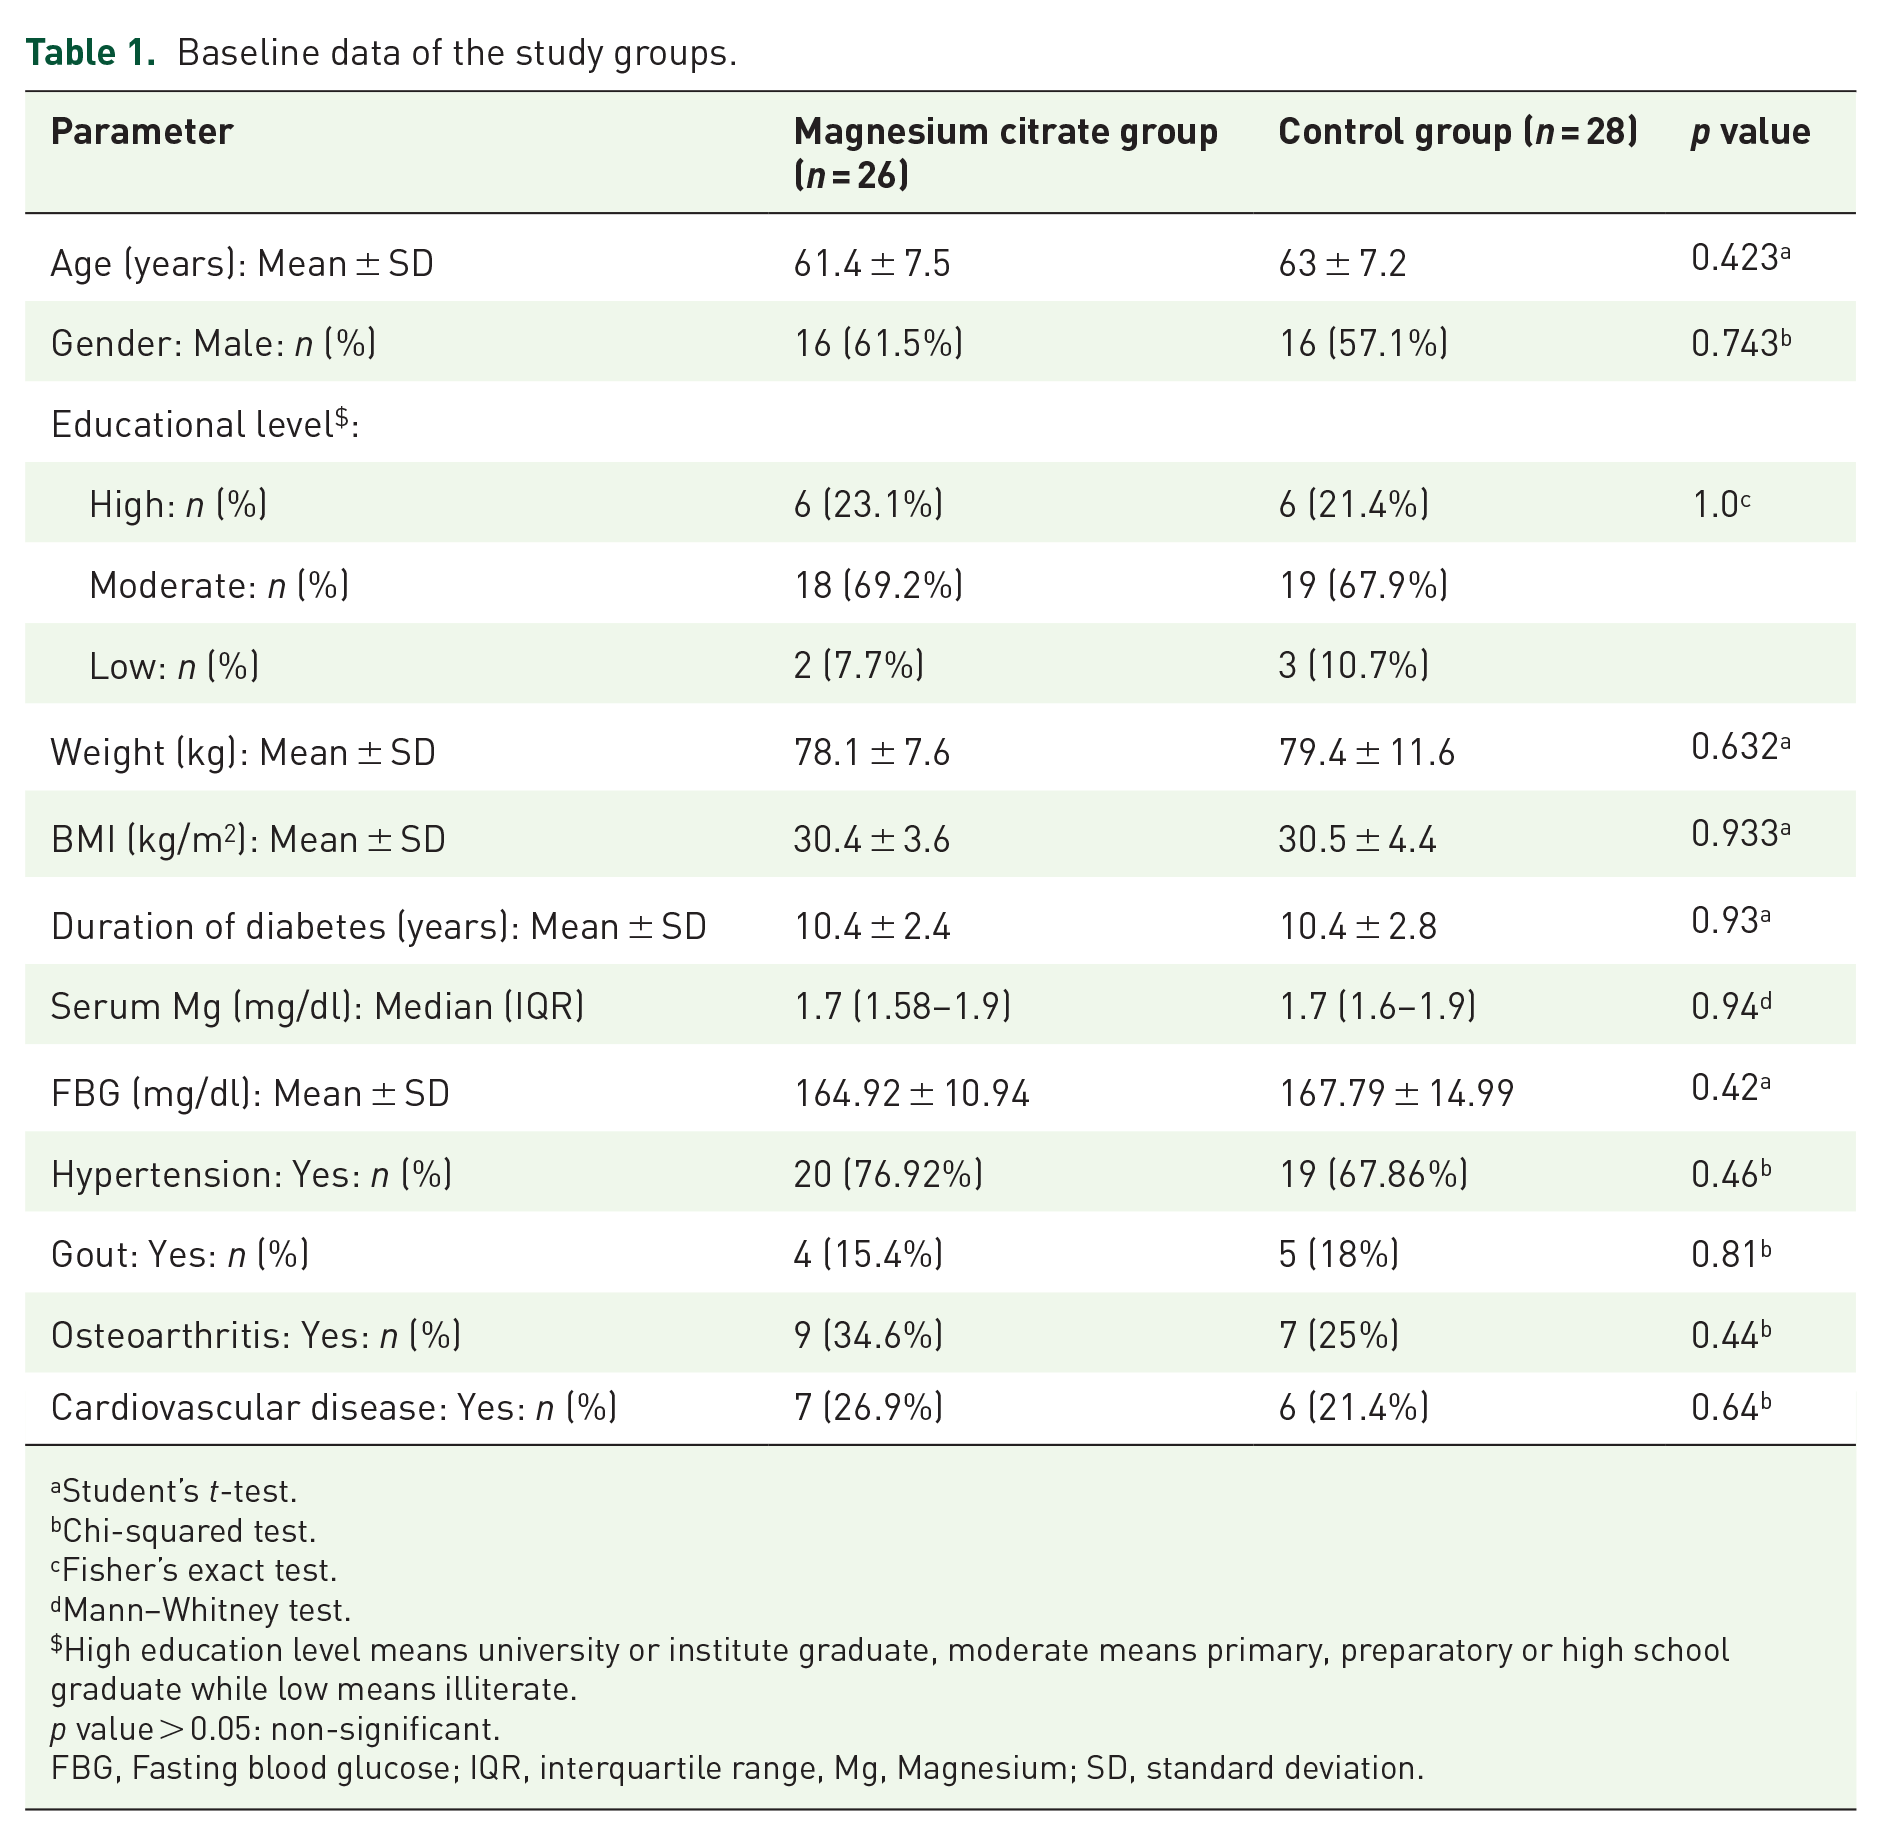Image resolution: width=1882 pixels, height=1836 pixels.
Task: Select the Educational level row label
Action: (x=205, y=424)
